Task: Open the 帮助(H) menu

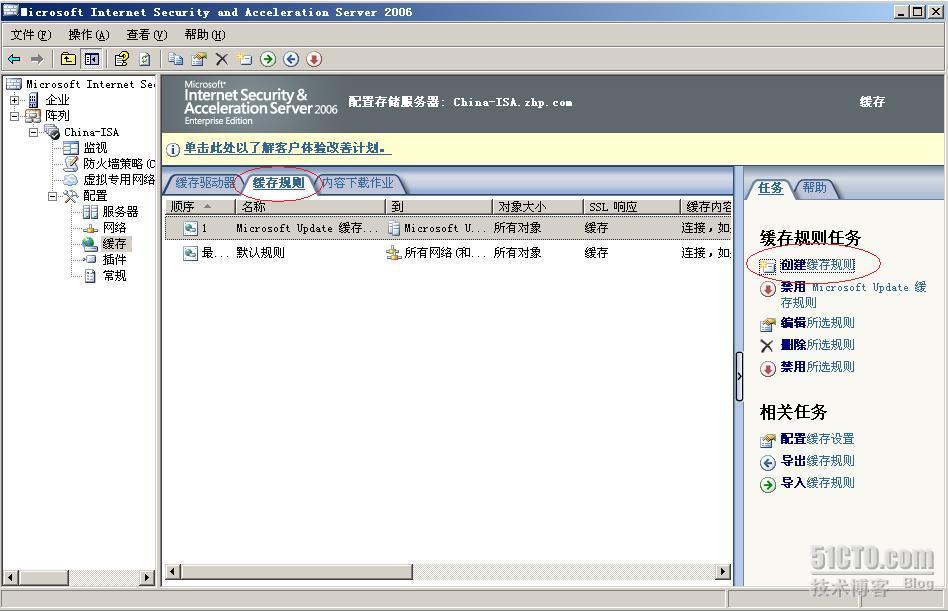Action: tap(204, 35)
